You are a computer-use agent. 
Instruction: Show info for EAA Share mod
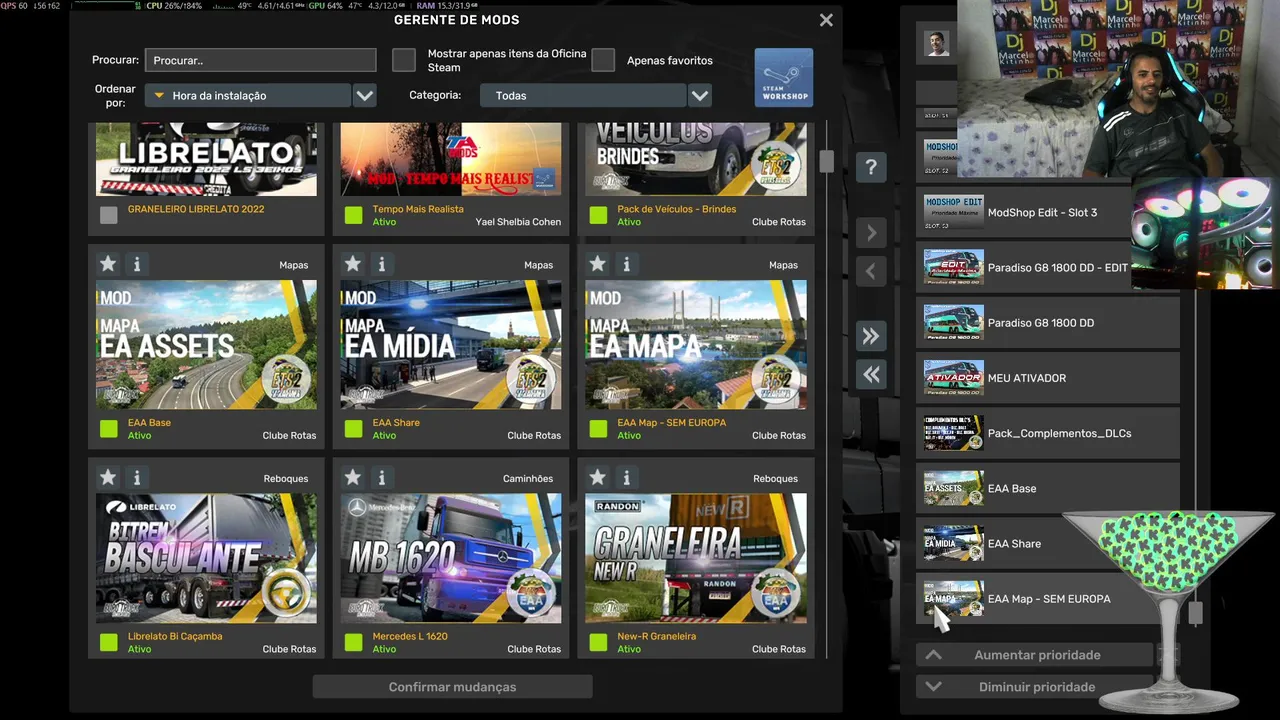[382, 264]
